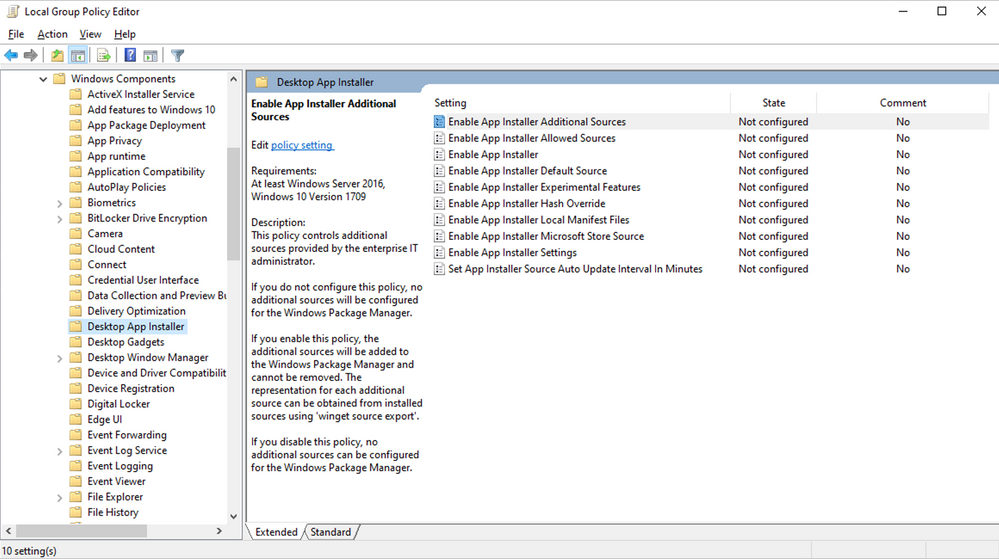Open the View menu
This screenshot has height=559, width=999.
click(90, 34)
